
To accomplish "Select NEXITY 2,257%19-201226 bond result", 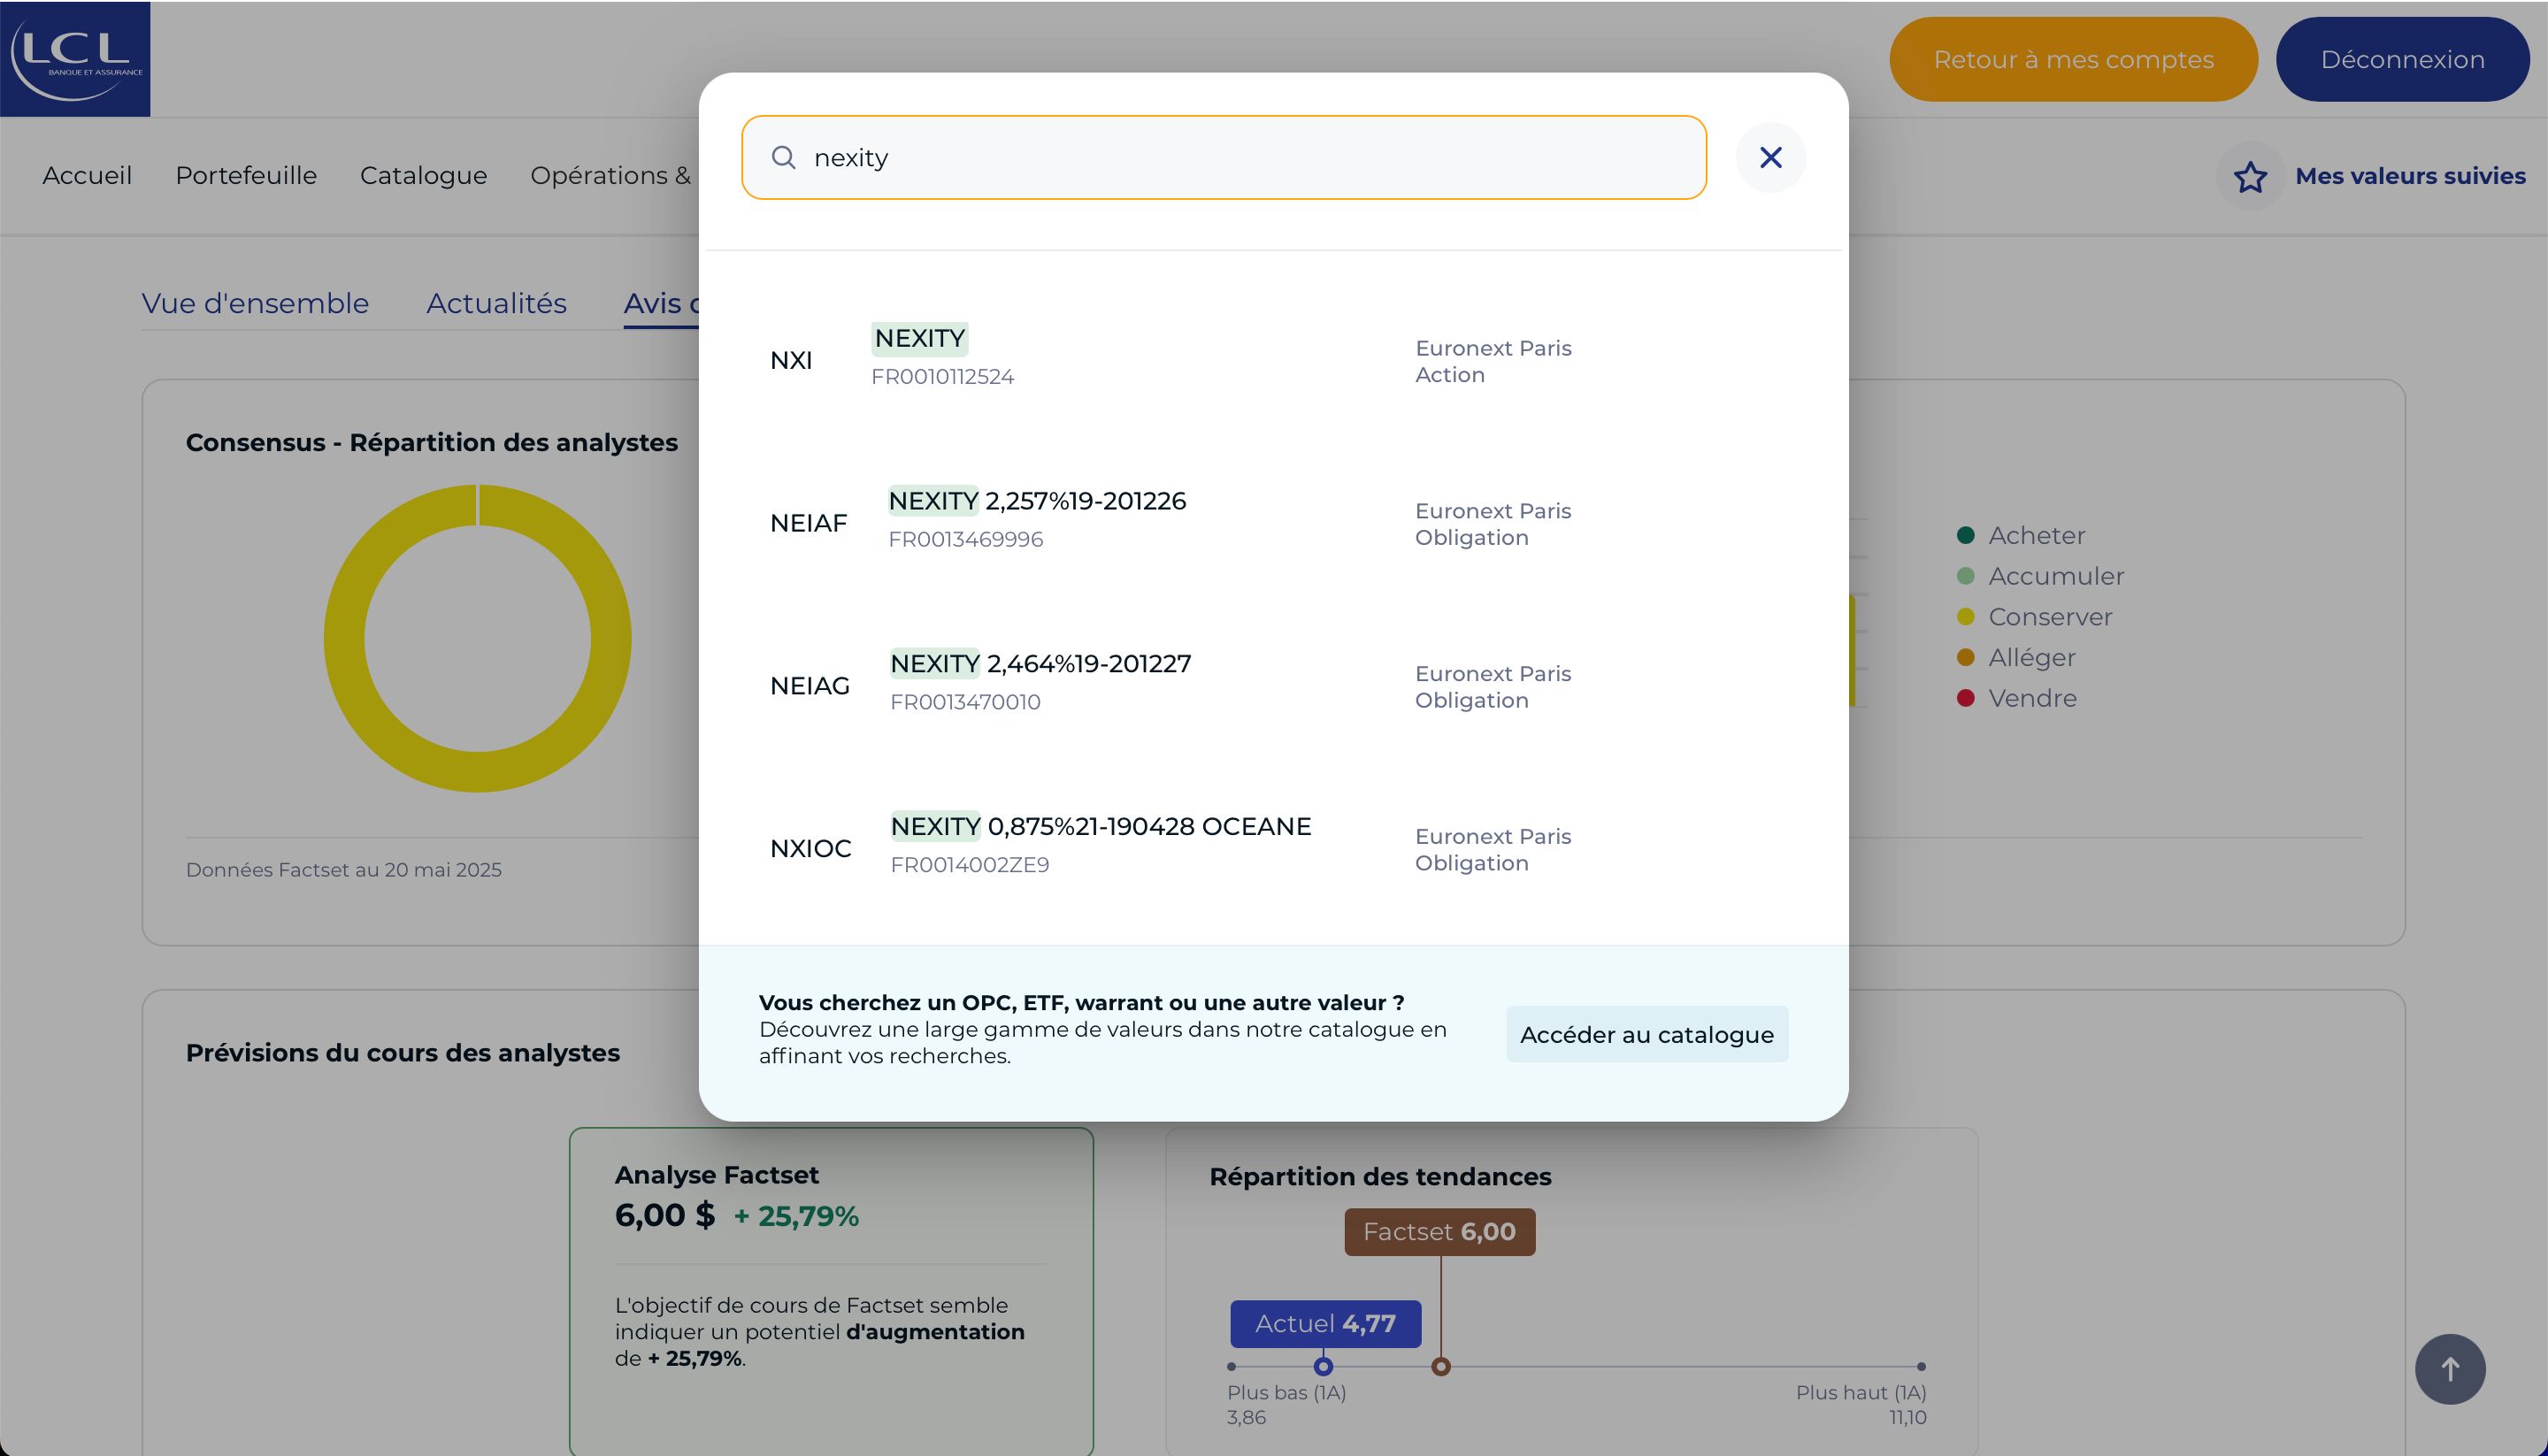I will pos(1273,523).
